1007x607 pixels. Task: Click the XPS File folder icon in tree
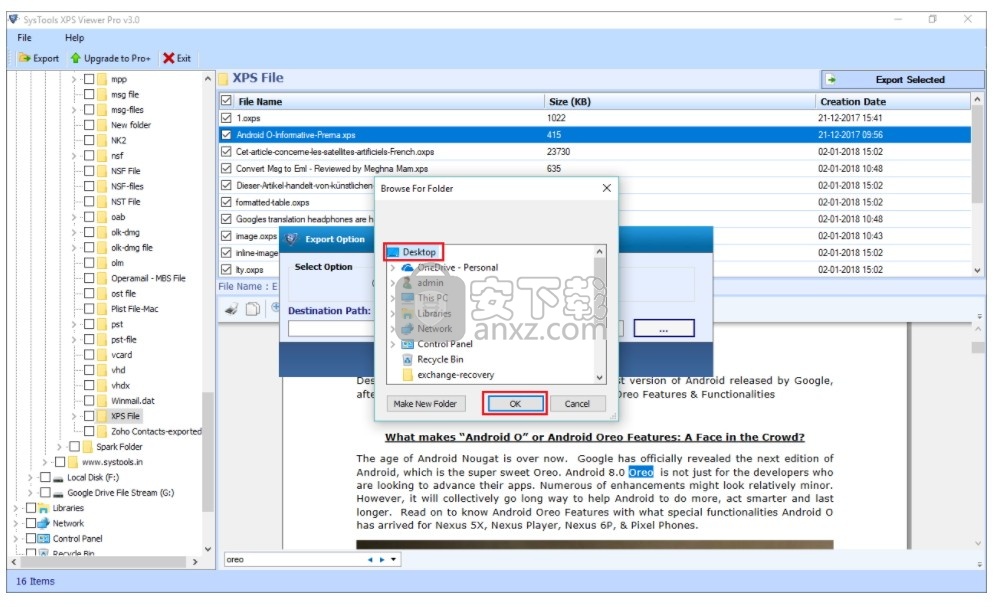pyautogui.click(x=102, y=417)
